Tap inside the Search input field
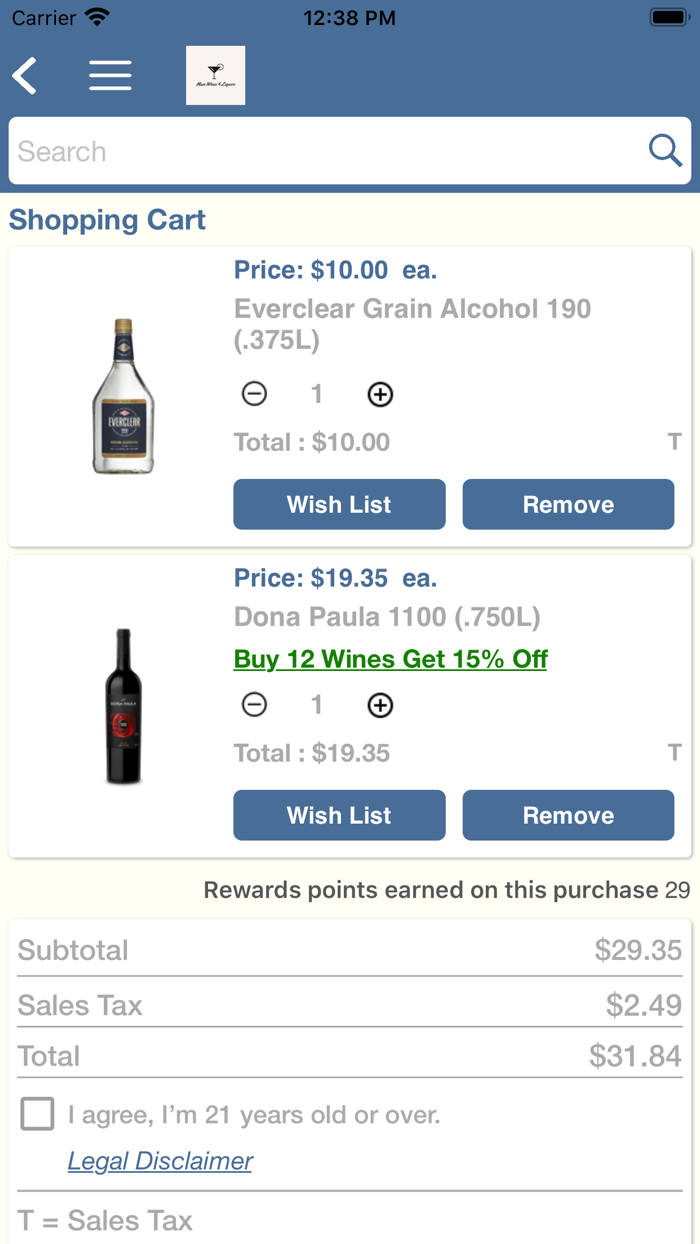700x1244 pixels. [300, 150]
